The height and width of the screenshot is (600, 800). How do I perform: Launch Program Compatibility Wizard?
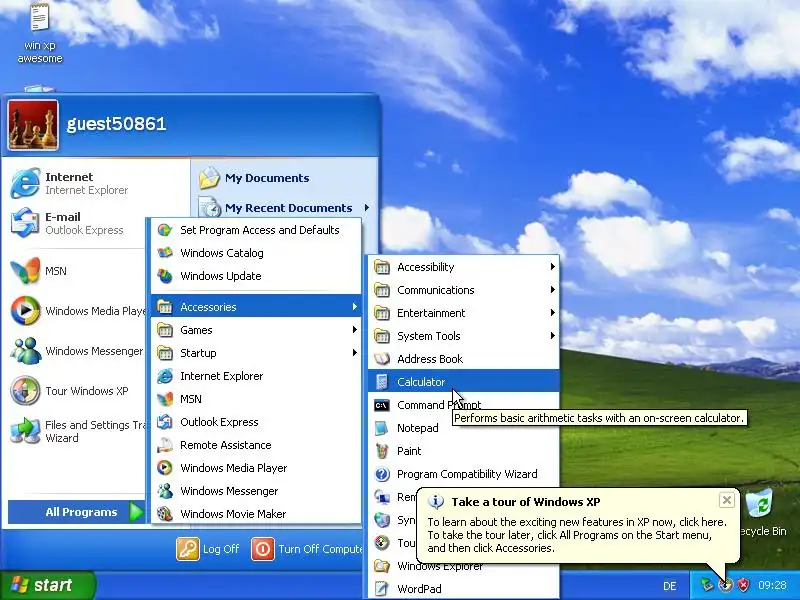(x=463, y=473)
